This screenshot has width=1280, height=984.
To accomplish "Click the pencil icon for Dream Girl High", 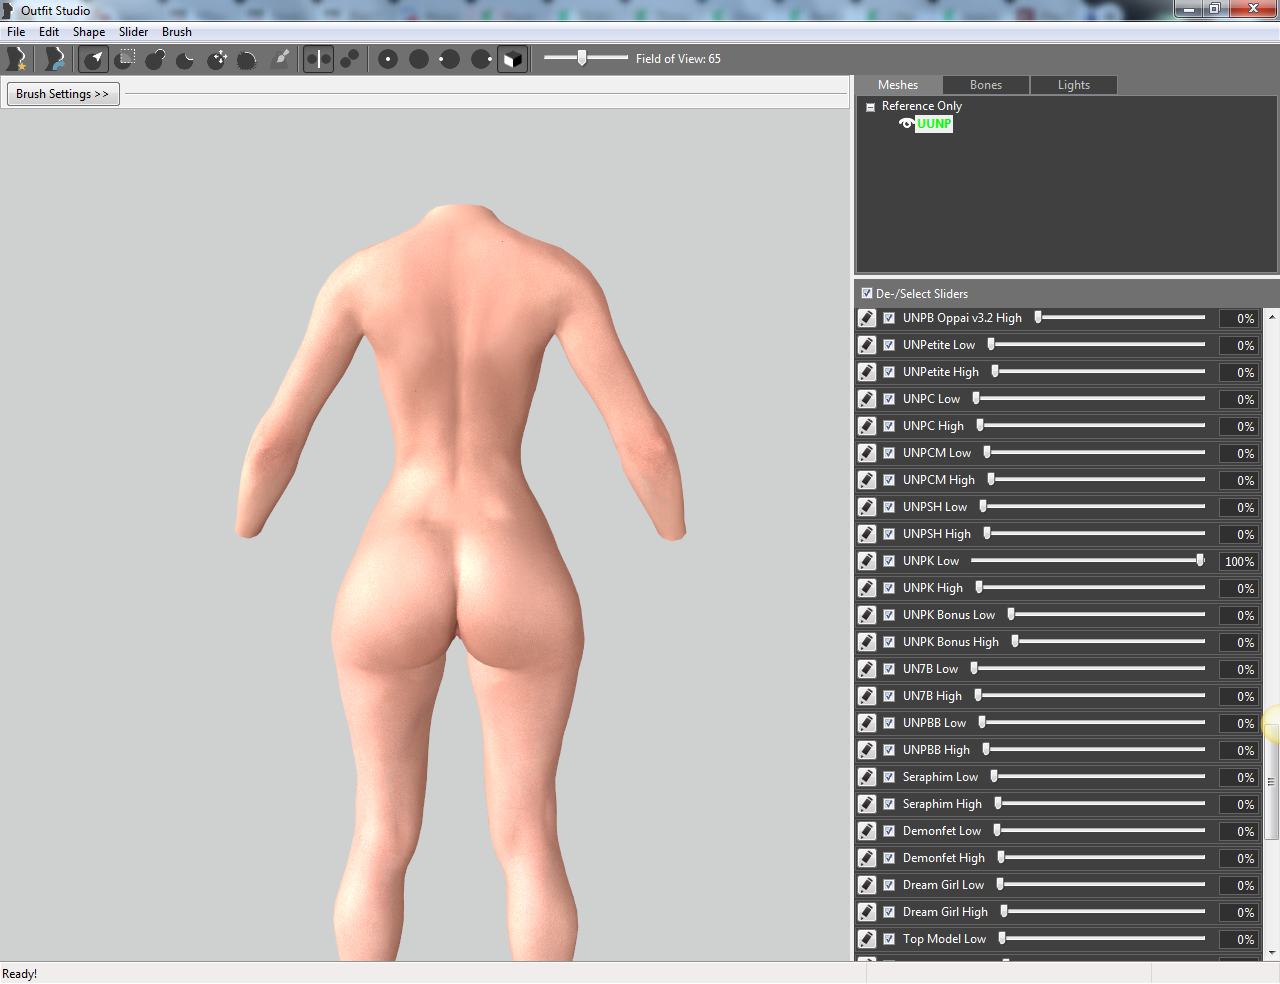I will pyautogui.click(x=867, y=912).
